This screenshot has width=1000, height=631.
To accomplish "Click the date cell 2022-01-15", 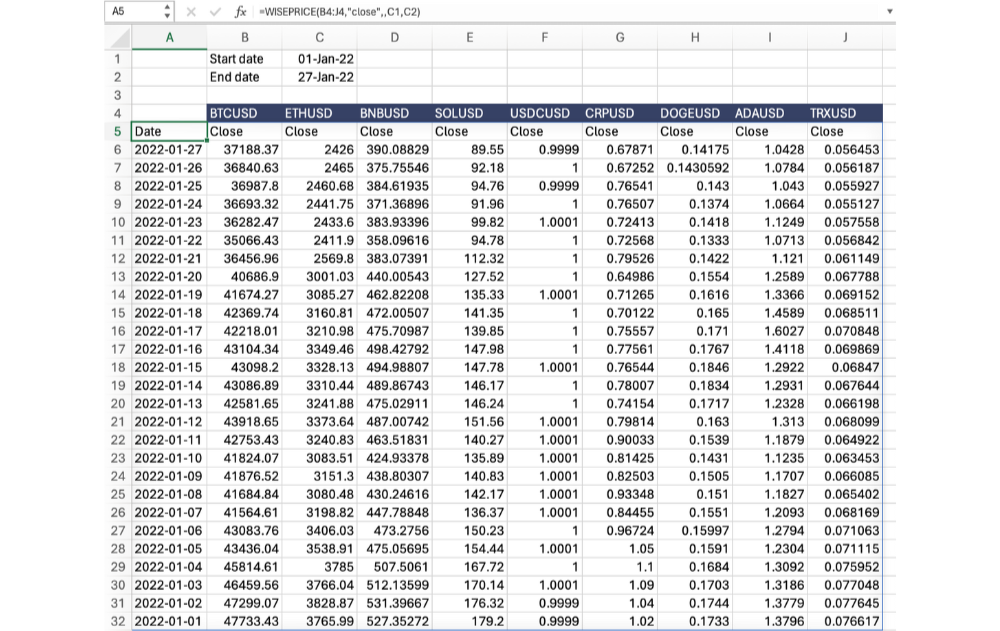I will coord(168,368).
